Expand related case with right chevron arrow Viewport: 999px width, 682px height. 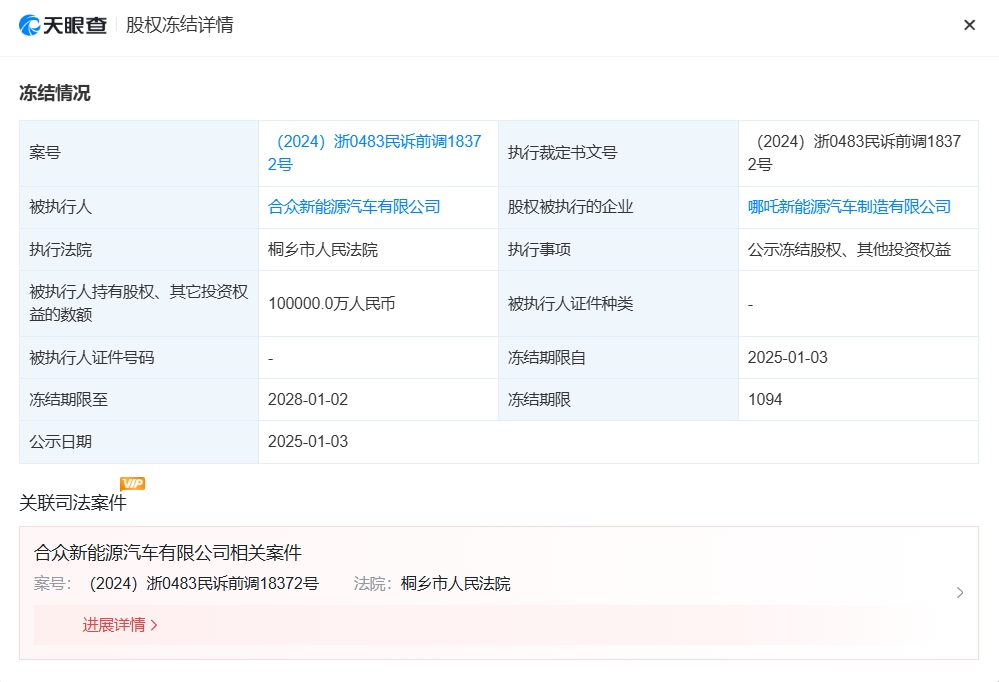[960, 593]
